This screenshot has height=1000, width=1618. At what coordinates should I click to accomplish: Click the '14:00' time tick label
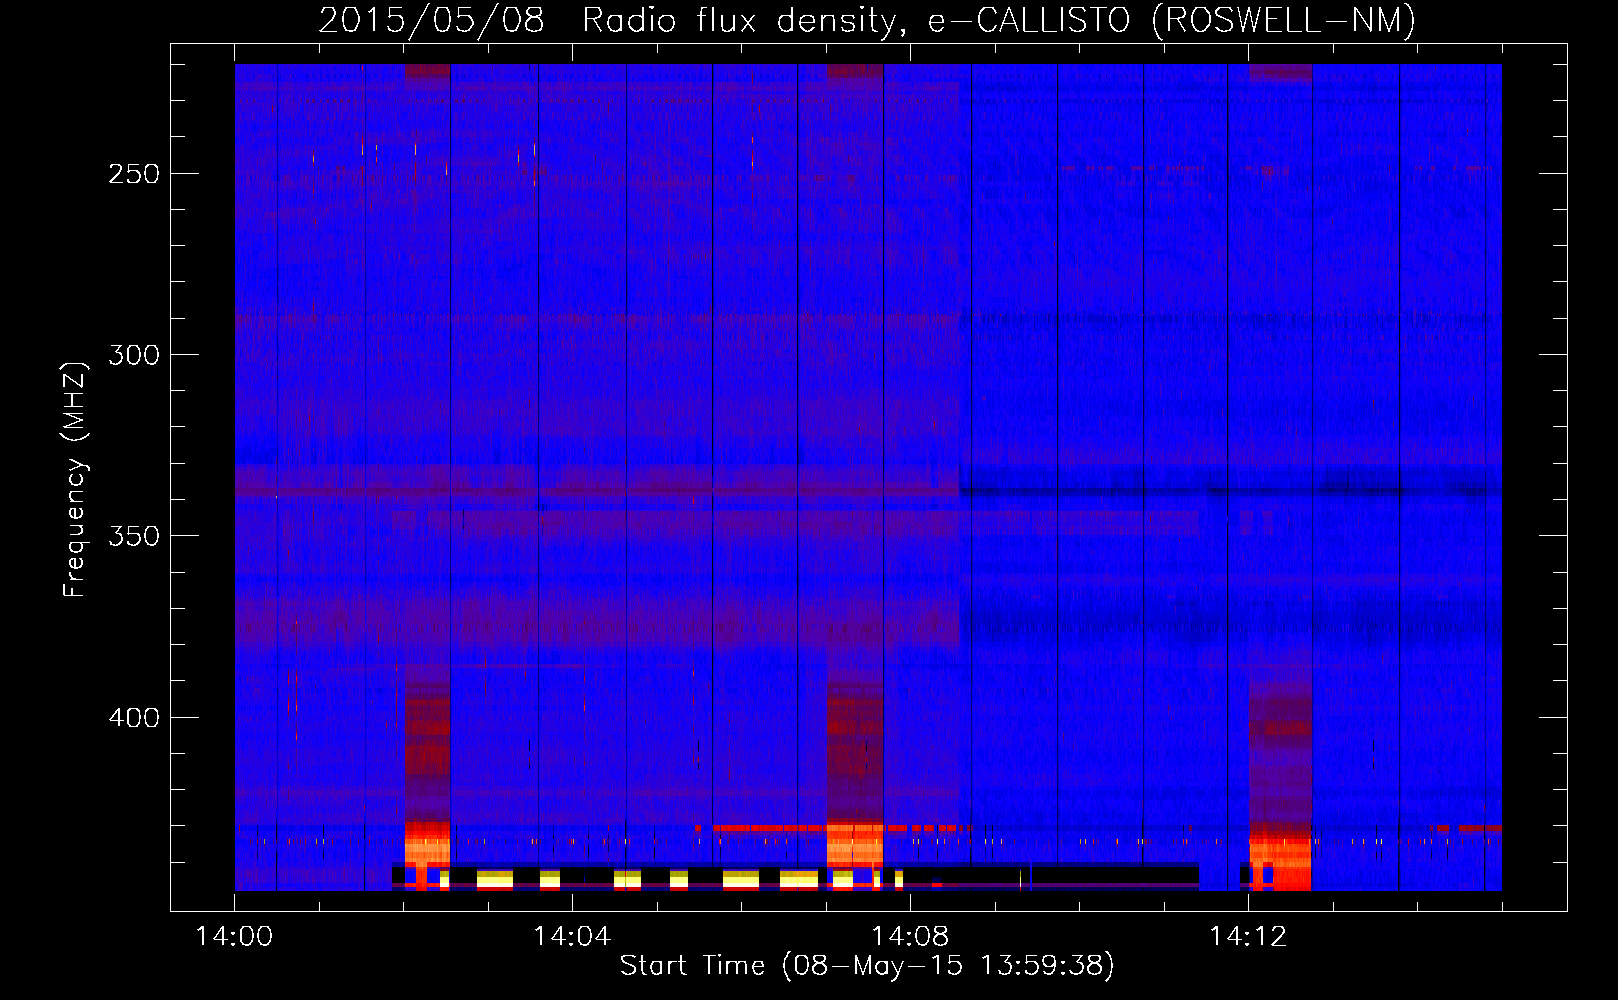pos(234,937)
